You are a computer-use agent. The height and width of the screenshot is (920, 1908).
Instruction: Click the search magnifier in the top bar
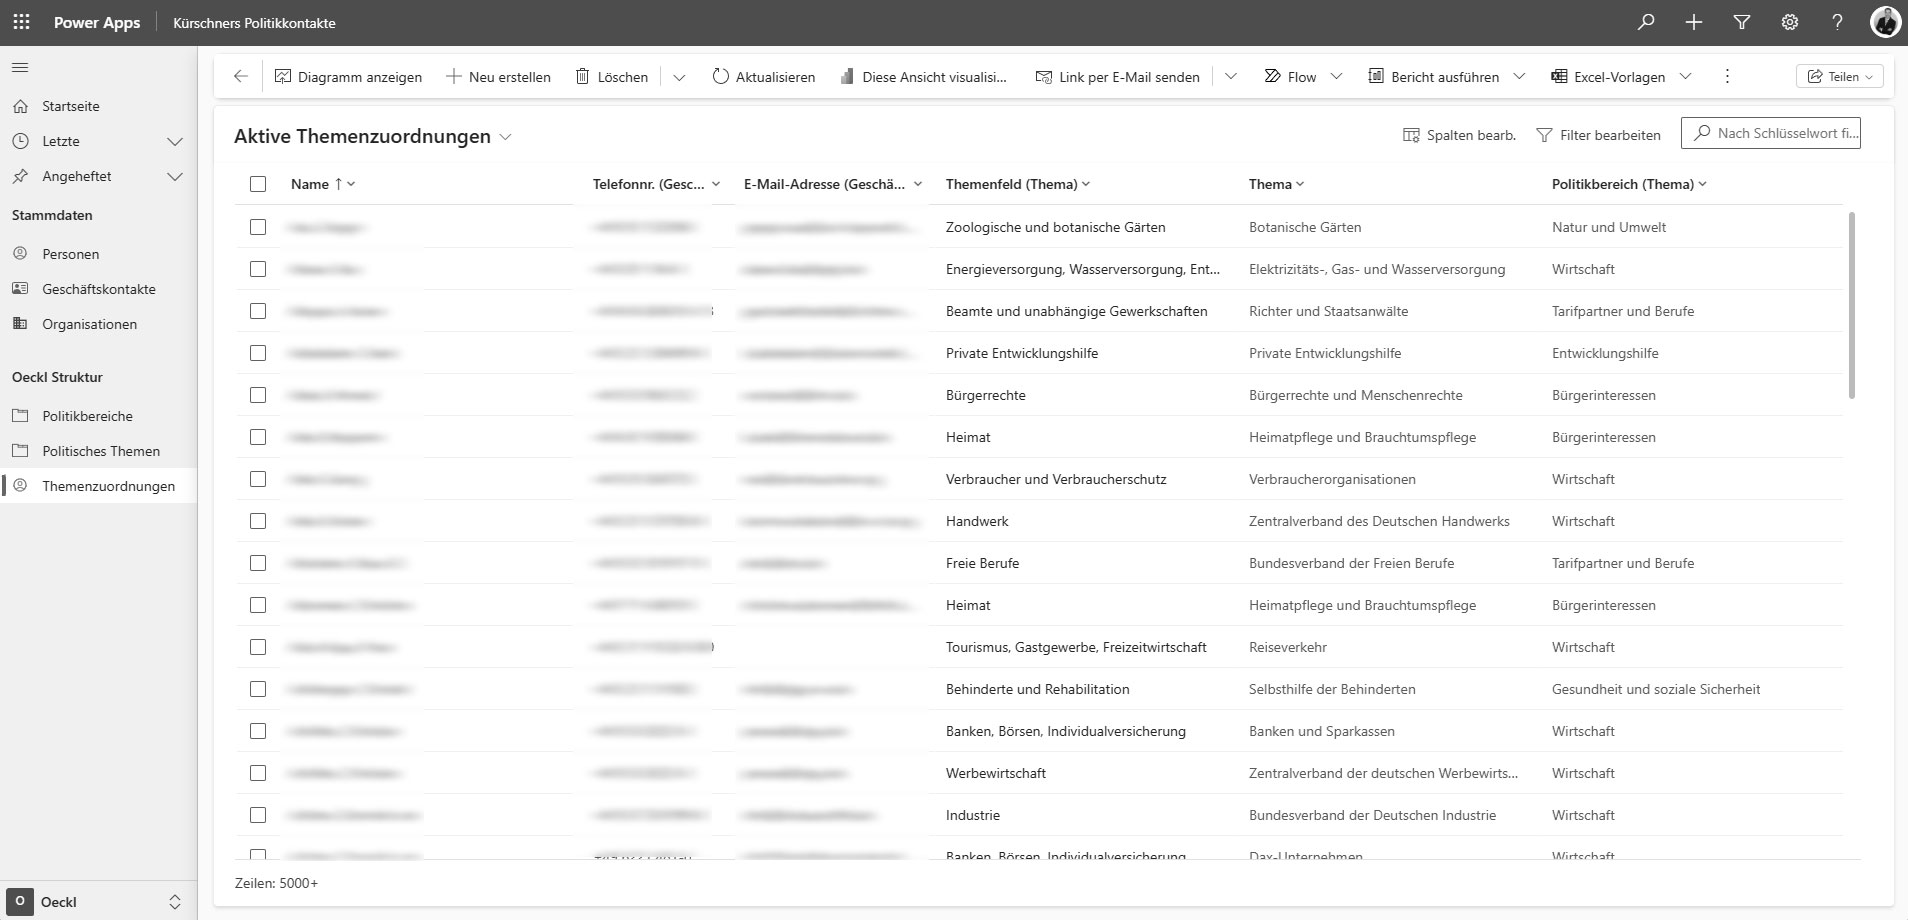pyautogui.click(x=1645, y=22)
